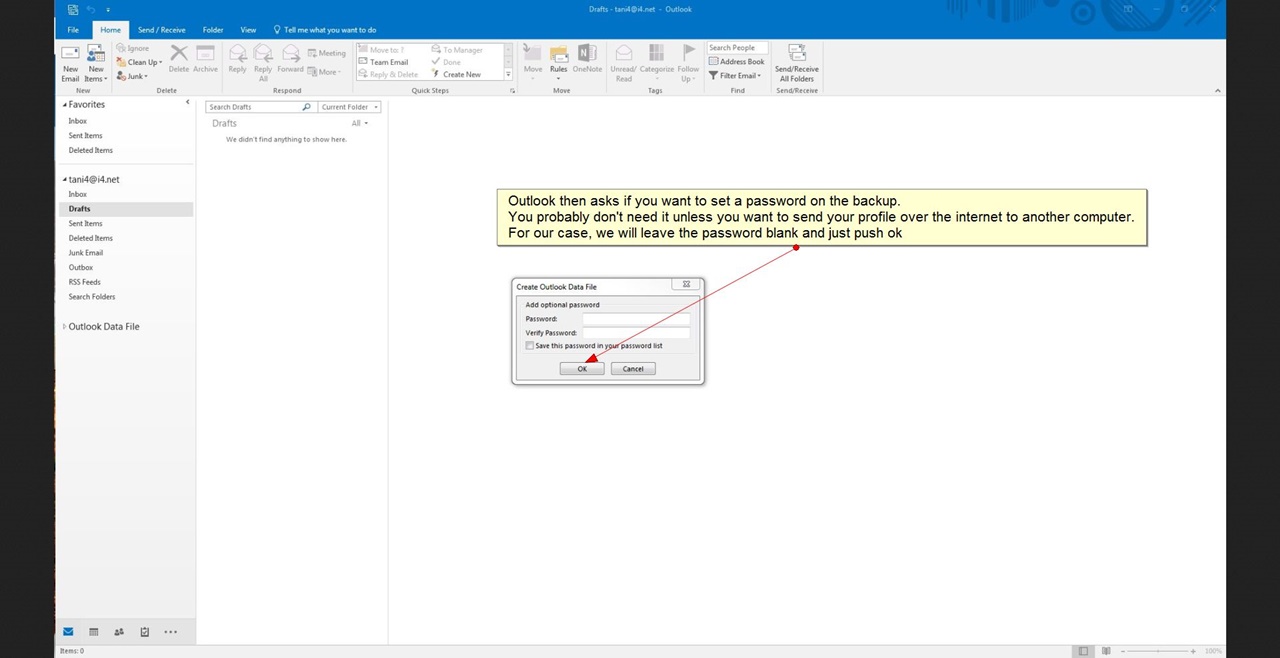Cancel the Create Outlook Data File dialog
The width and height of the screenshot is (1280, 658).
coord(633,369)
